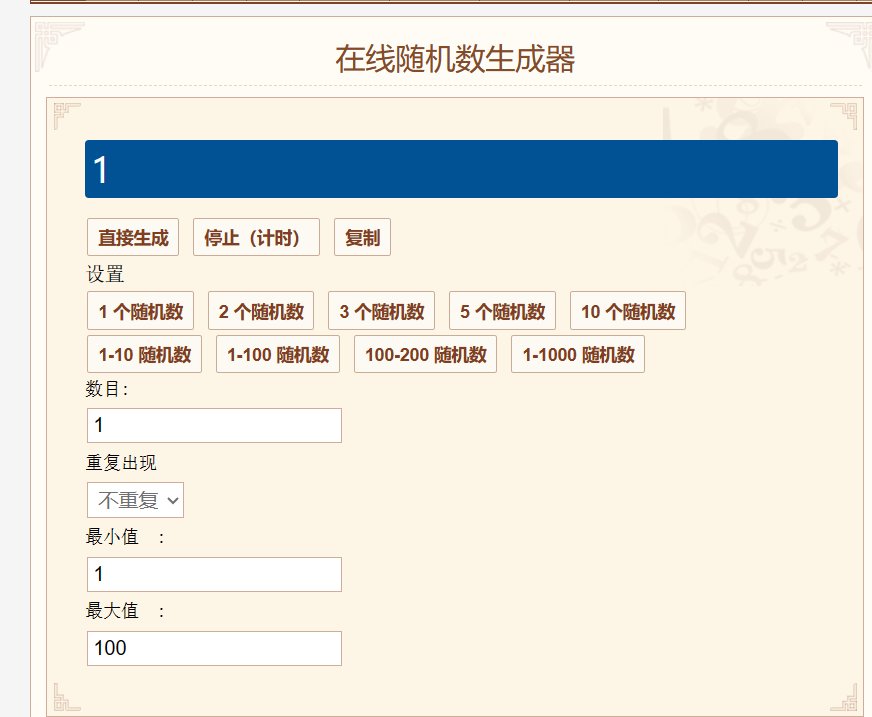Select the 10 个随机数 preset

[x=628, y=311]
